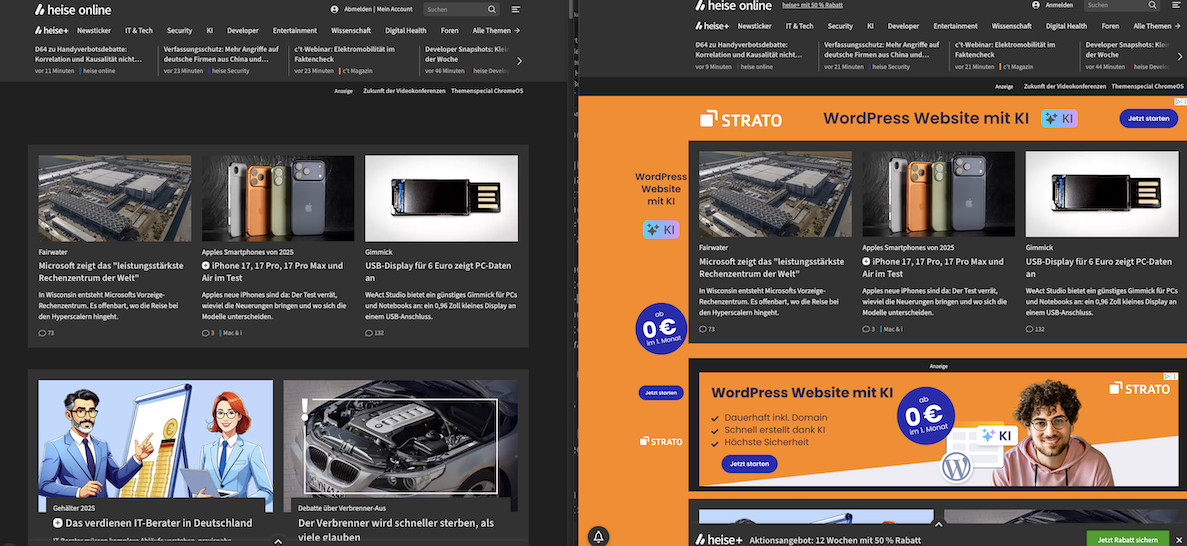1187x546 pixels.
Task: Expand Alle Themen arrow in right window
Action: point(1177,26)
